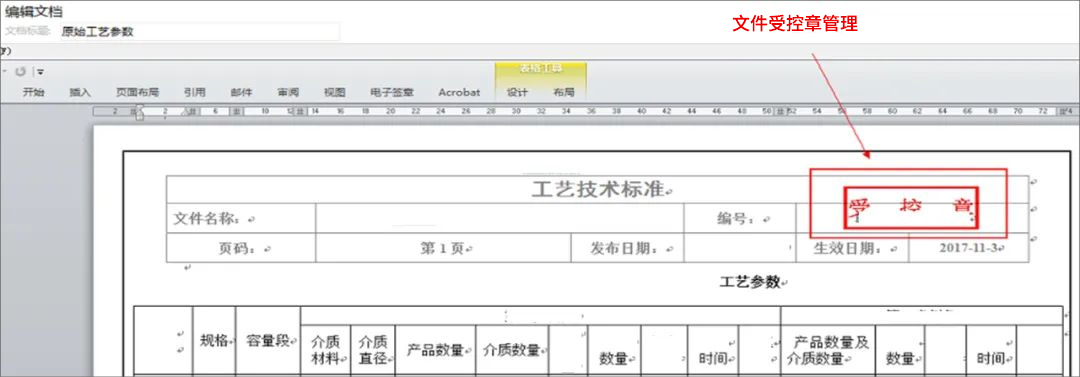
Task: Click the 第1页 cell
Action: coord(443,248)
